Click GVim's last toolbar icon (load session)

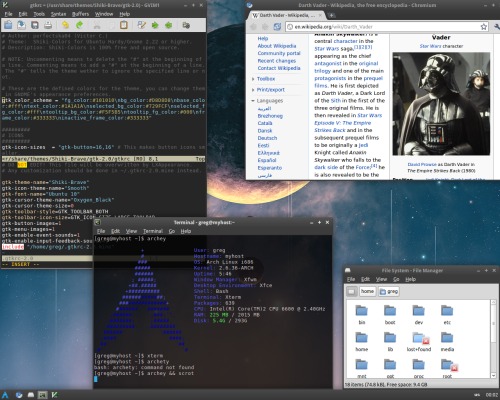186,25
